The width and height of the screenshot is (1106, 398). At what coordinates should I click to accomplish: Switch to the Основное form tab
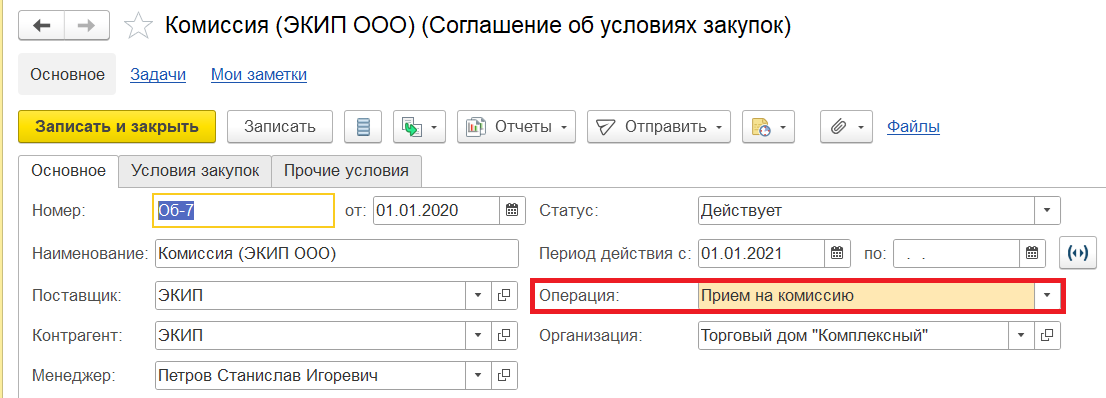click(x=69, y=170)
